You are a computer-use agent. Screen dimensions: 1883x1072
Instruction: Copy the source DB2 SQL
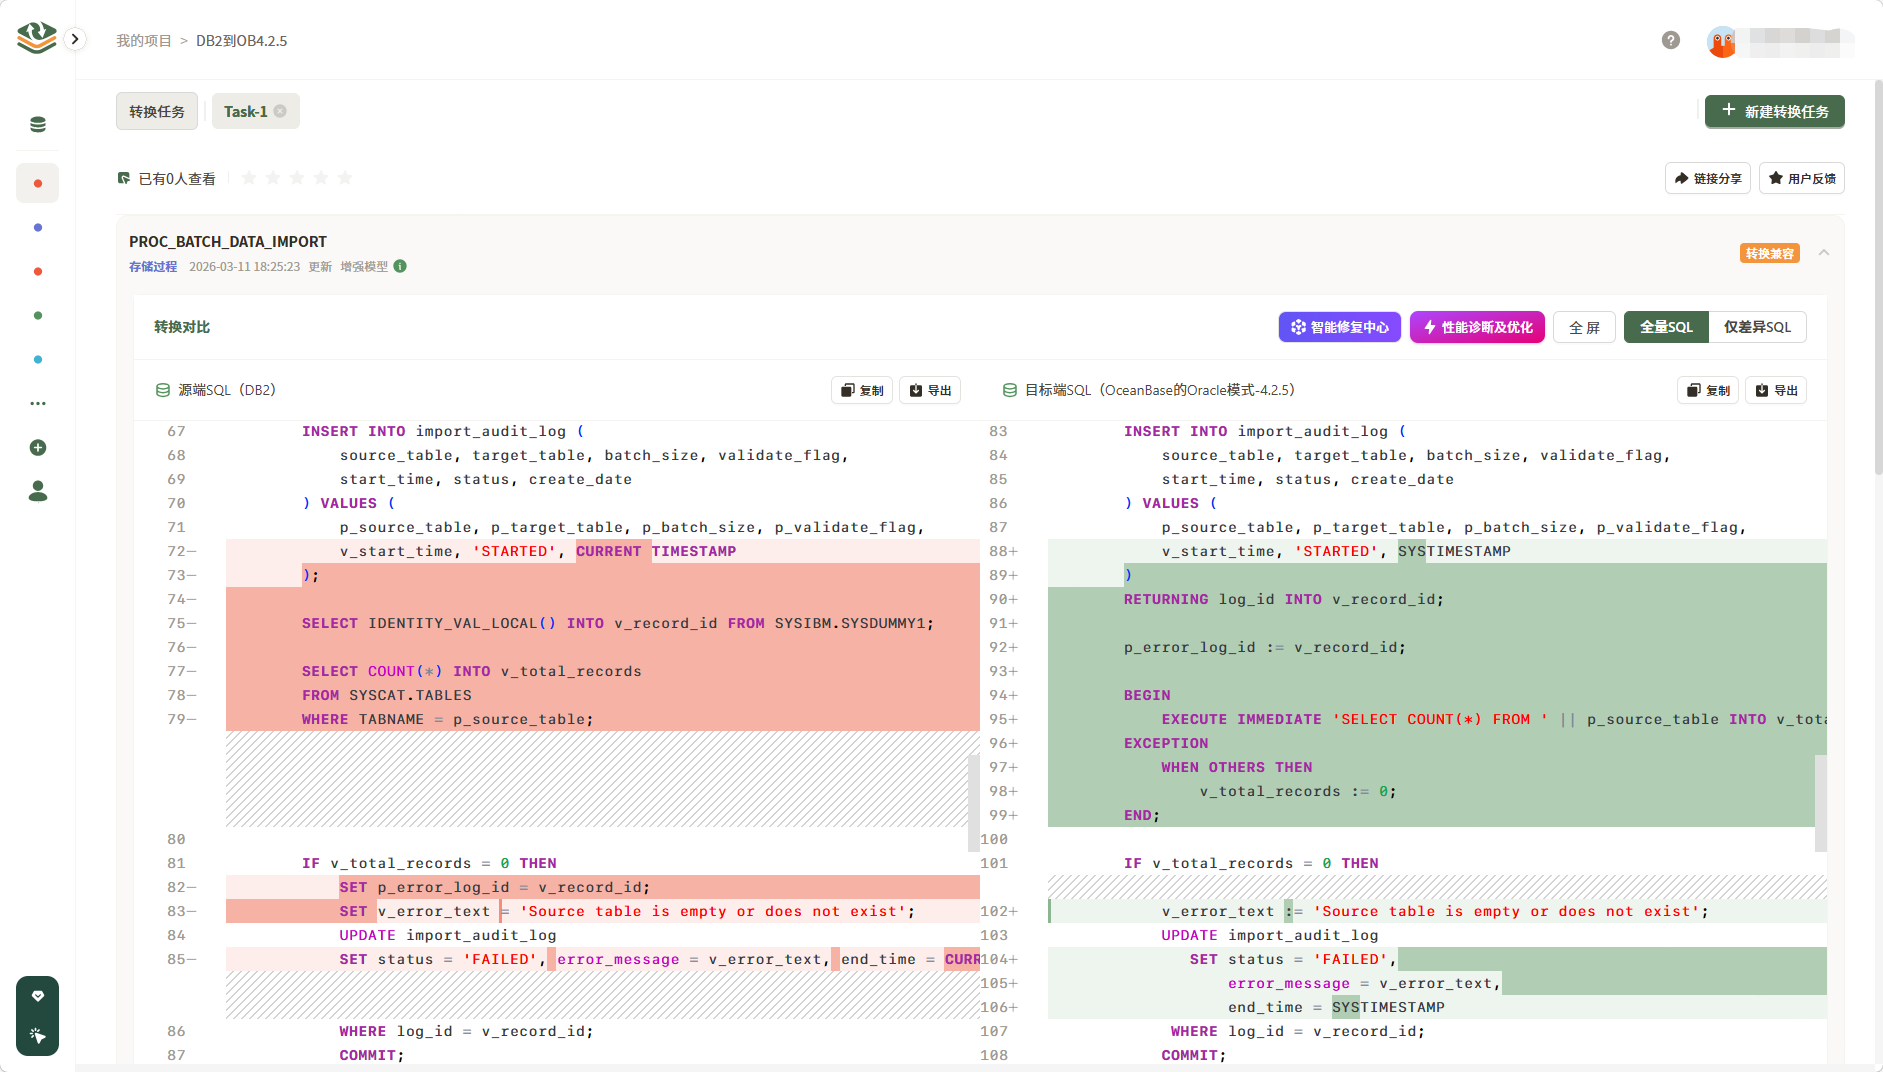862,391
